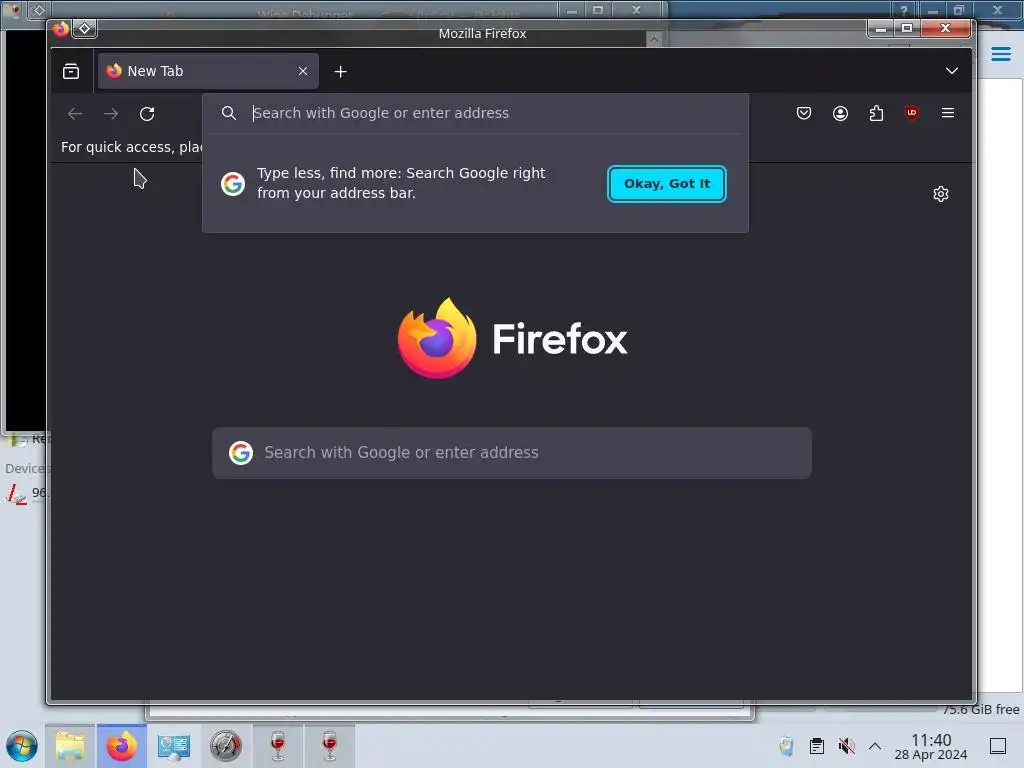Open Save to Pocket button
The height and width of the screenshot is (768, 1024).
(x=804, y=113)
